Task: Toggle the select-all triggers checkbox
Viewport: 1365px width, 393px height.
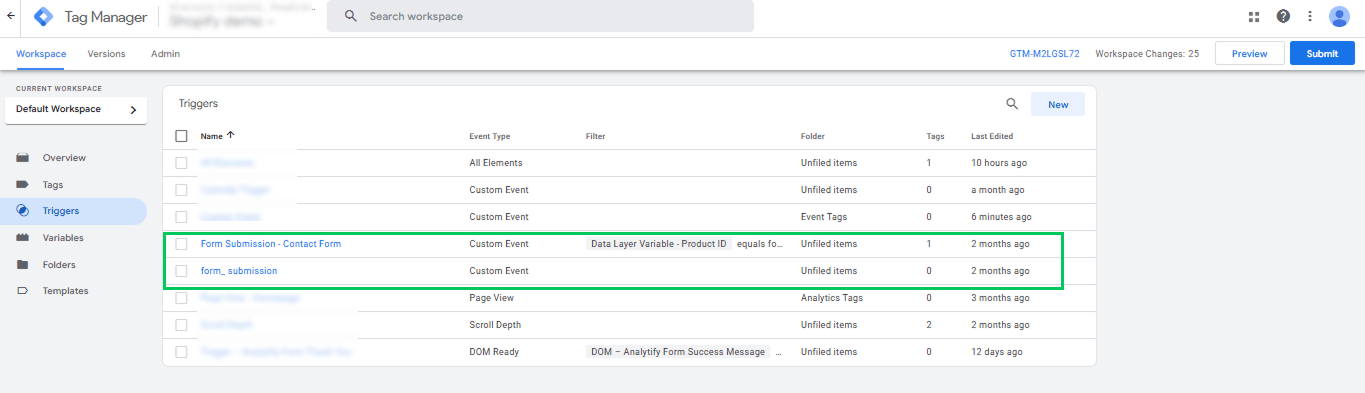Action: [x=181, y=136]
